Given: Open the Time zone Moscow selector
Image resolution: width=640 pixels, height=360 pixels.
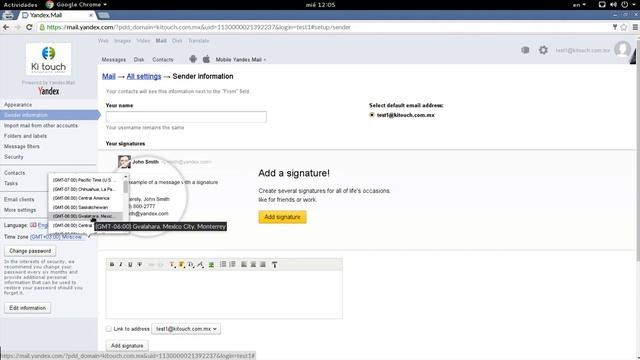Looking at the screenshot, I should click(56, 237).
